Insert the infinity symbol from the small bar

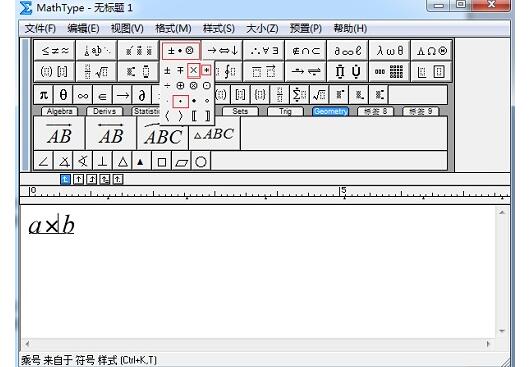[x=83, y=95]
